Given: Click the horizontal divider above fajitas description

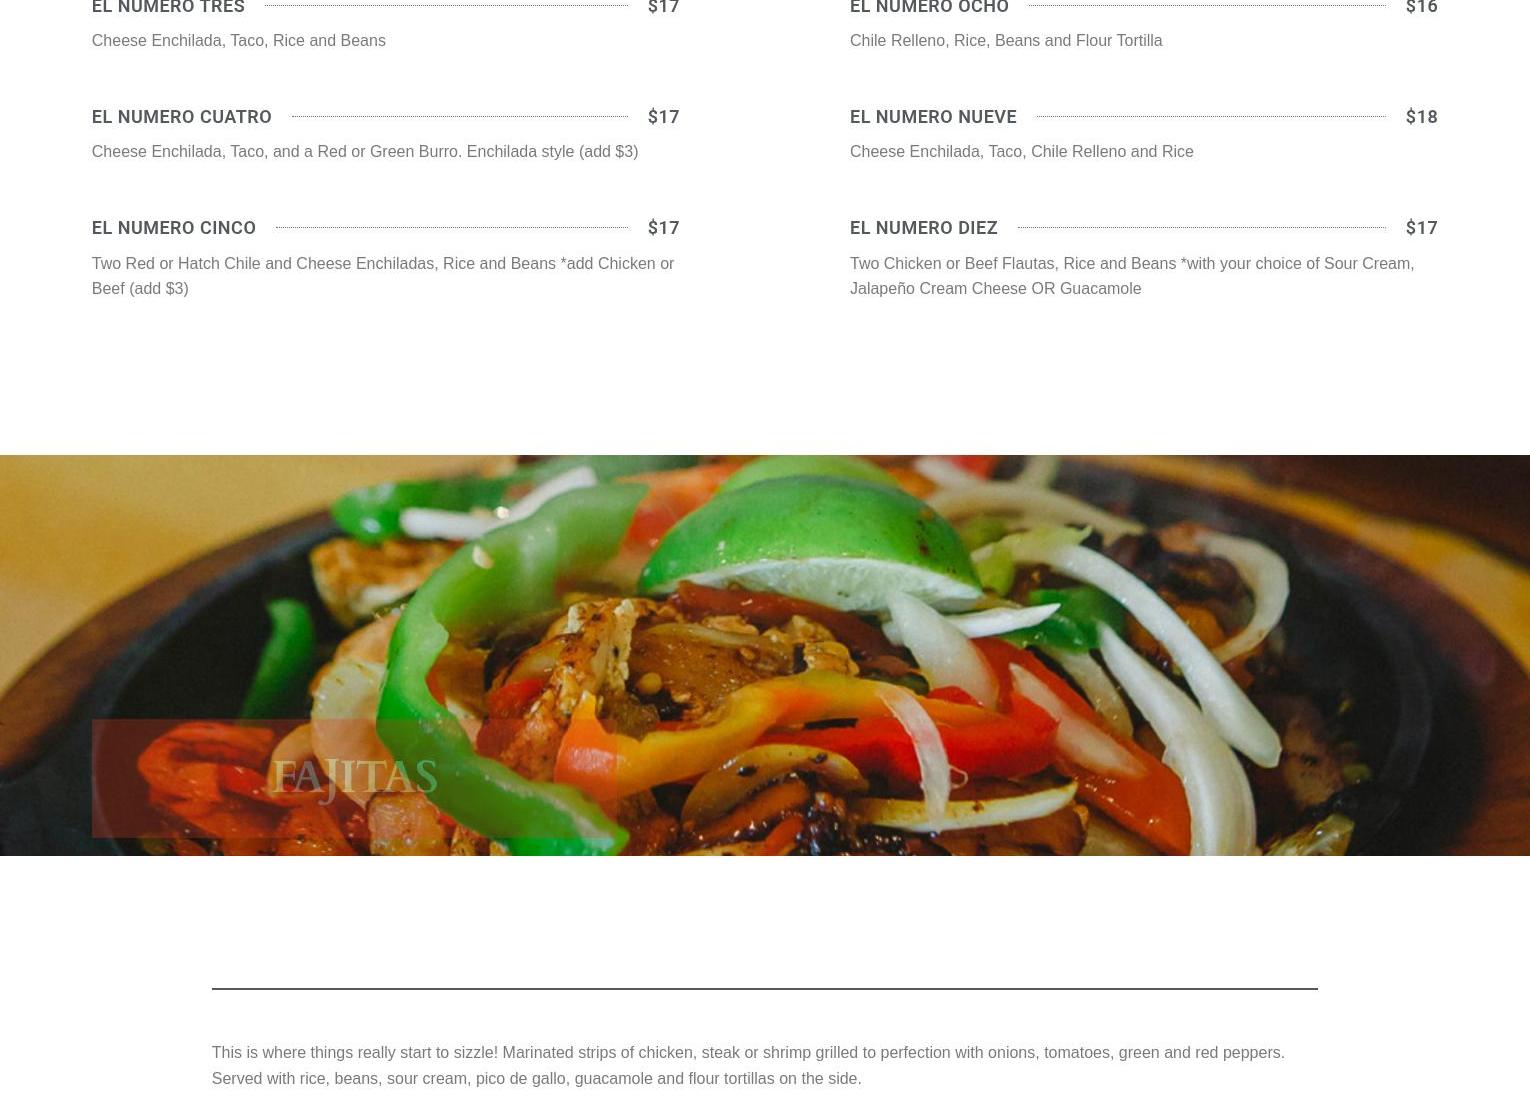Looking at the screenshot, I should 764,988.
